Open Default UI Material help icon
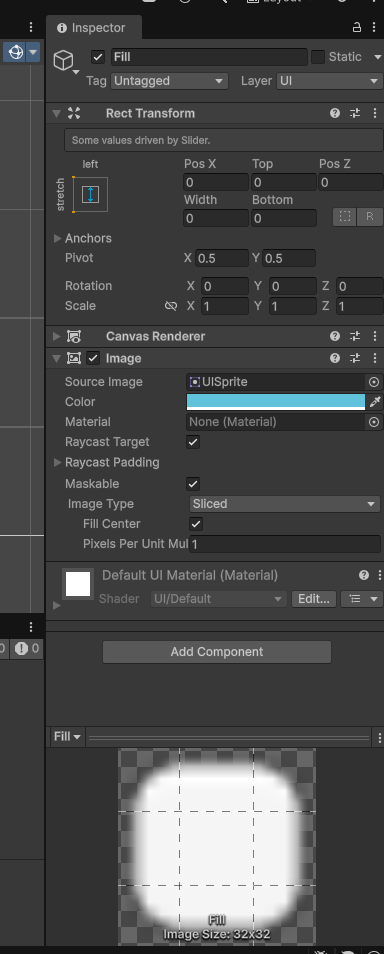The width and height of the screenshot is (384, 954). point(364,575)
